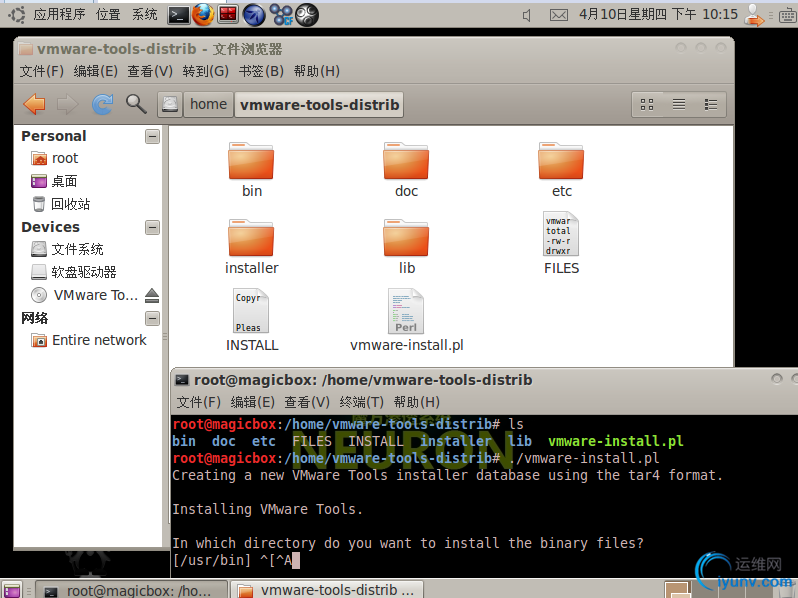Click the show desktop taskbar button
This screenshot has height=598, width=798.
tap(12, 590)
